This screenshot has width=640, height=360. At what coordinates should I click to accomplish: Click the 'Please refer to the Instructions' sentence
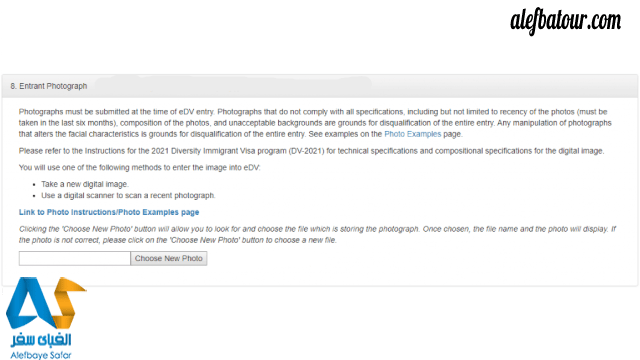[311, 151]
